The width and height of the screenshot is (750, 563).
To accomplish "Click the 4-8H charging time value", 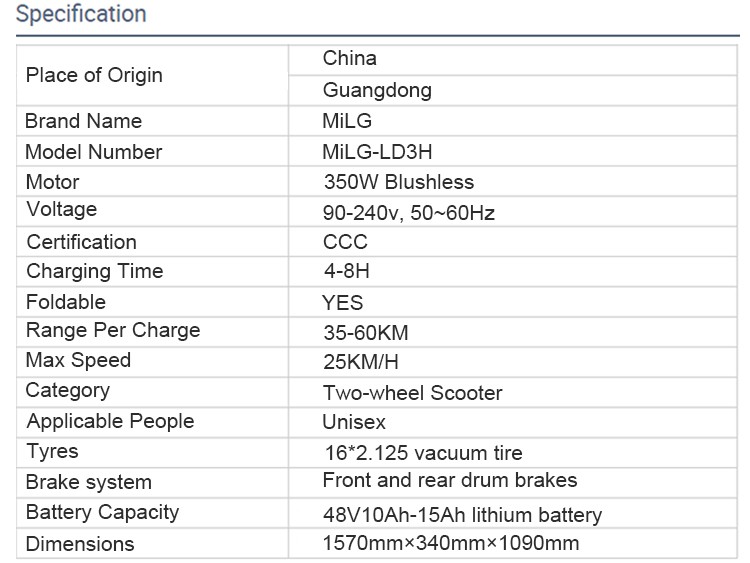I will click(347, 271).
